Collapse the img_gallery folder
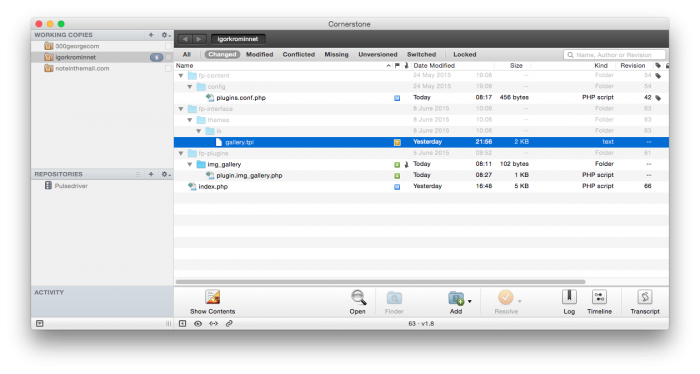700x374 pixels. pos(190,164)
